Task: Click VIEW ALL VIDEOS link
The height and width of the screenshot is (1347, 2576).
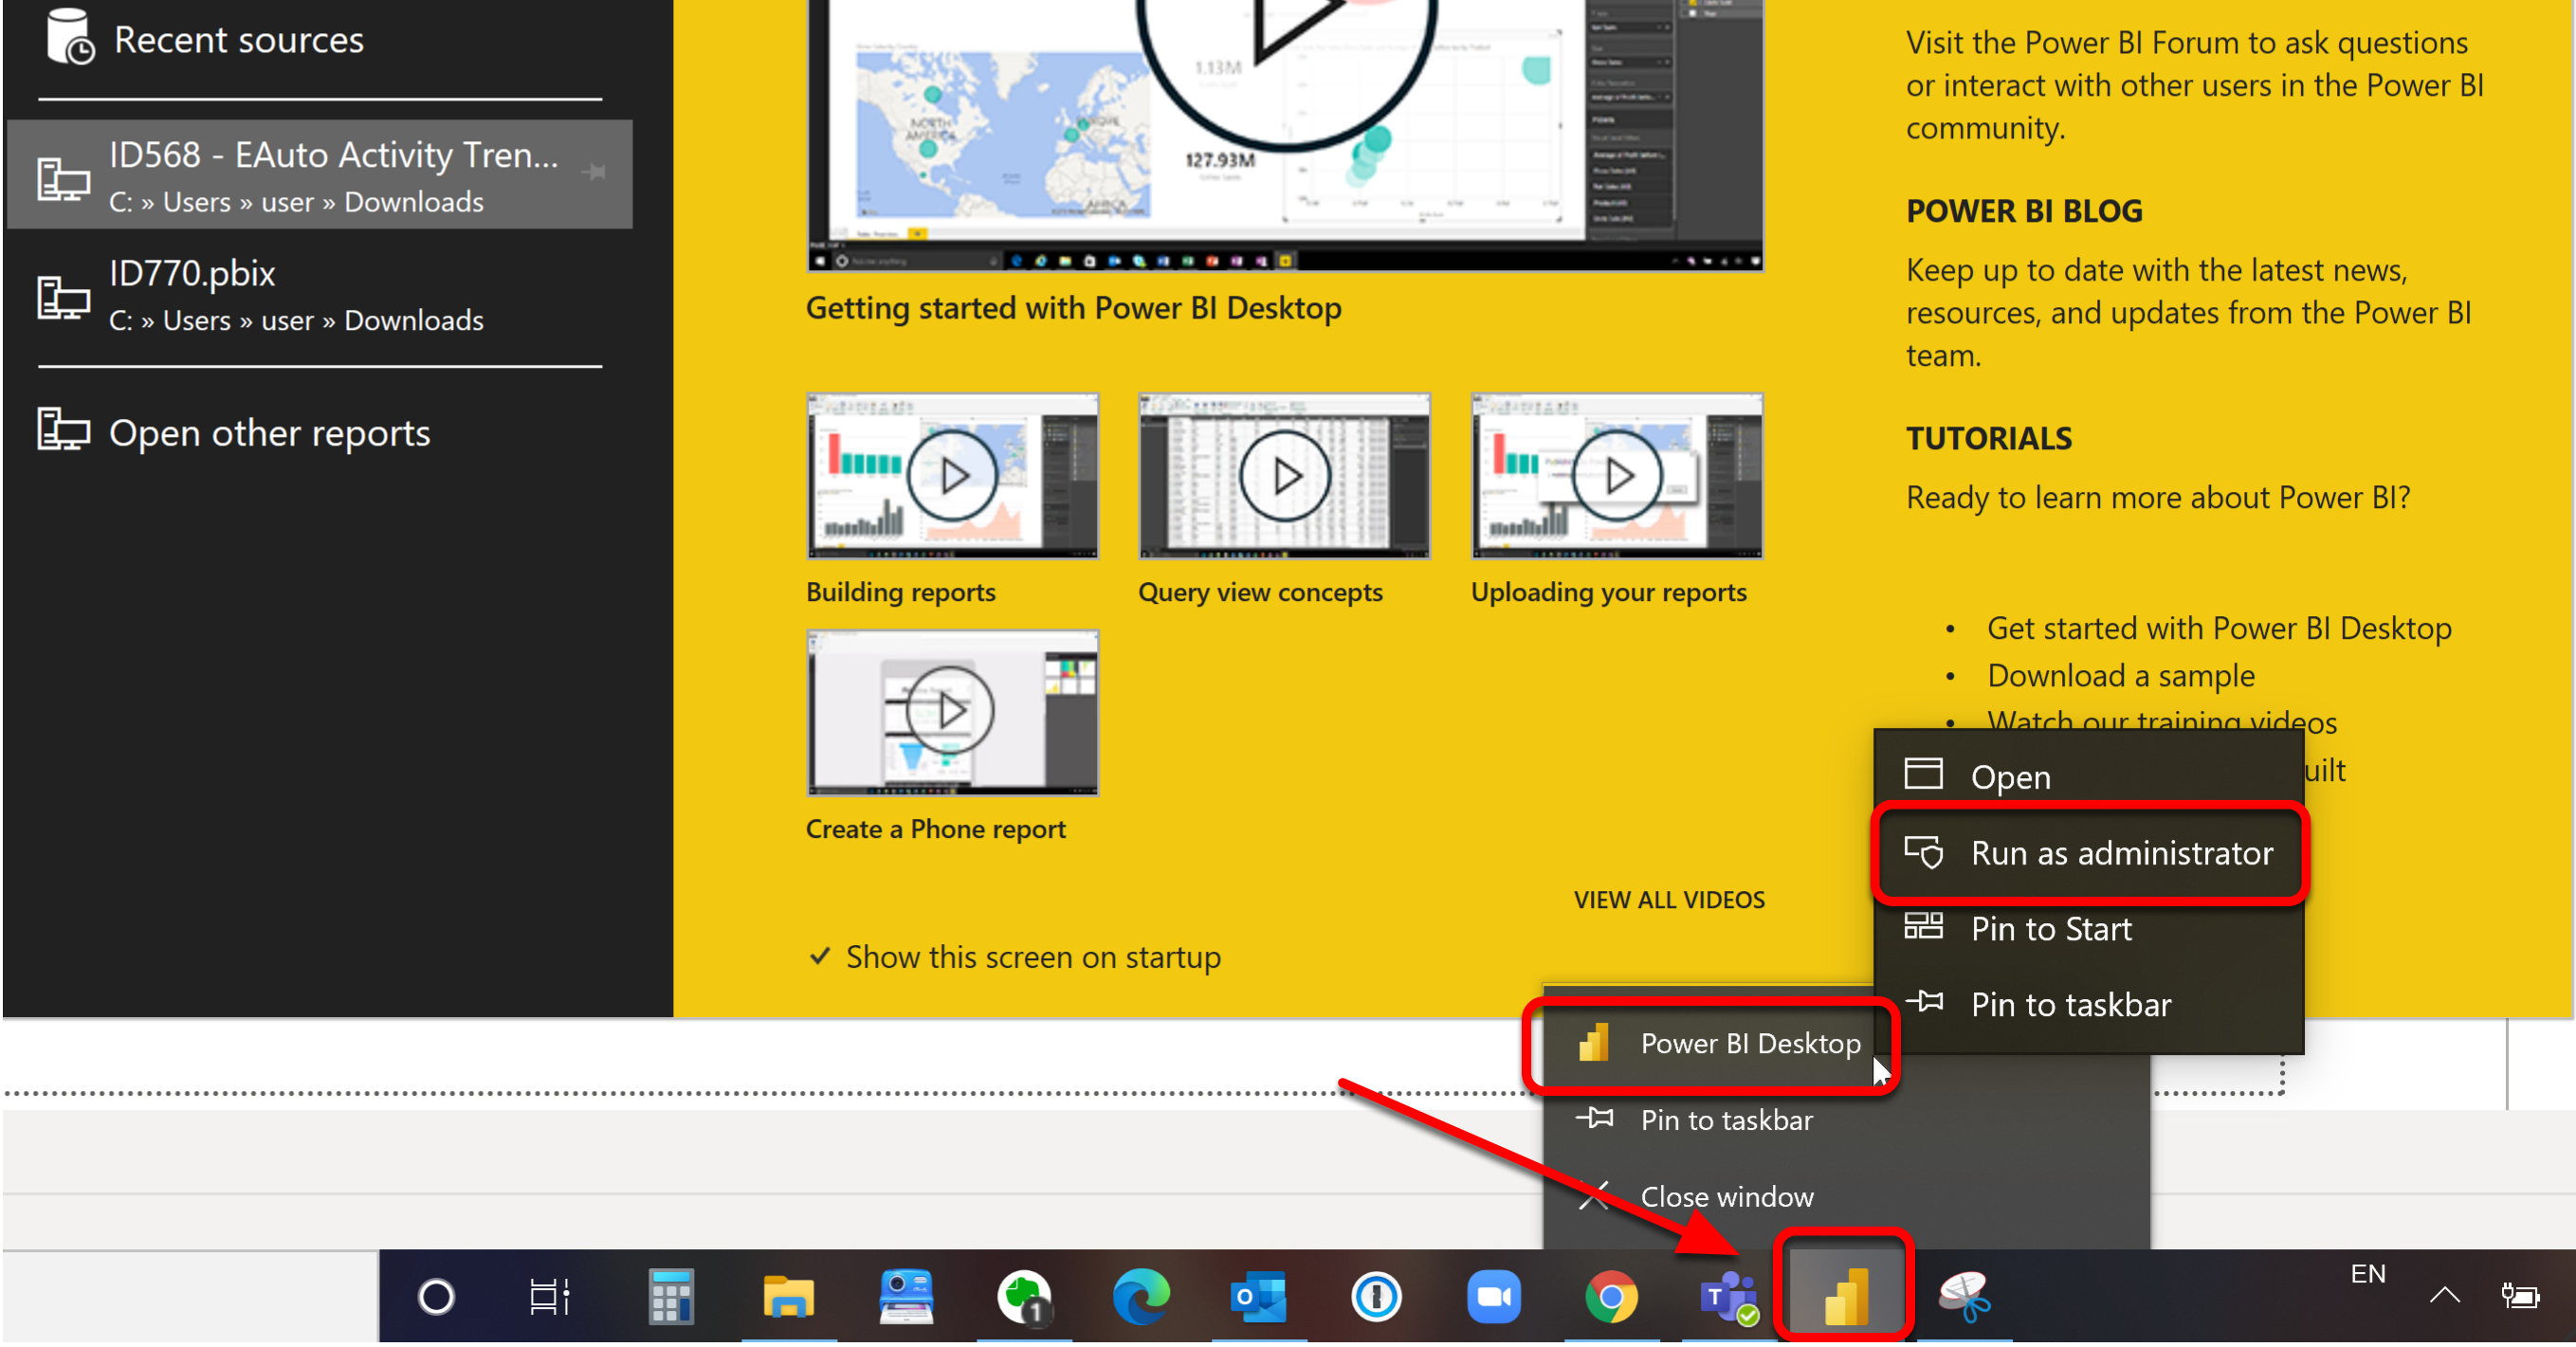Action: click(x=1669, y=899)
